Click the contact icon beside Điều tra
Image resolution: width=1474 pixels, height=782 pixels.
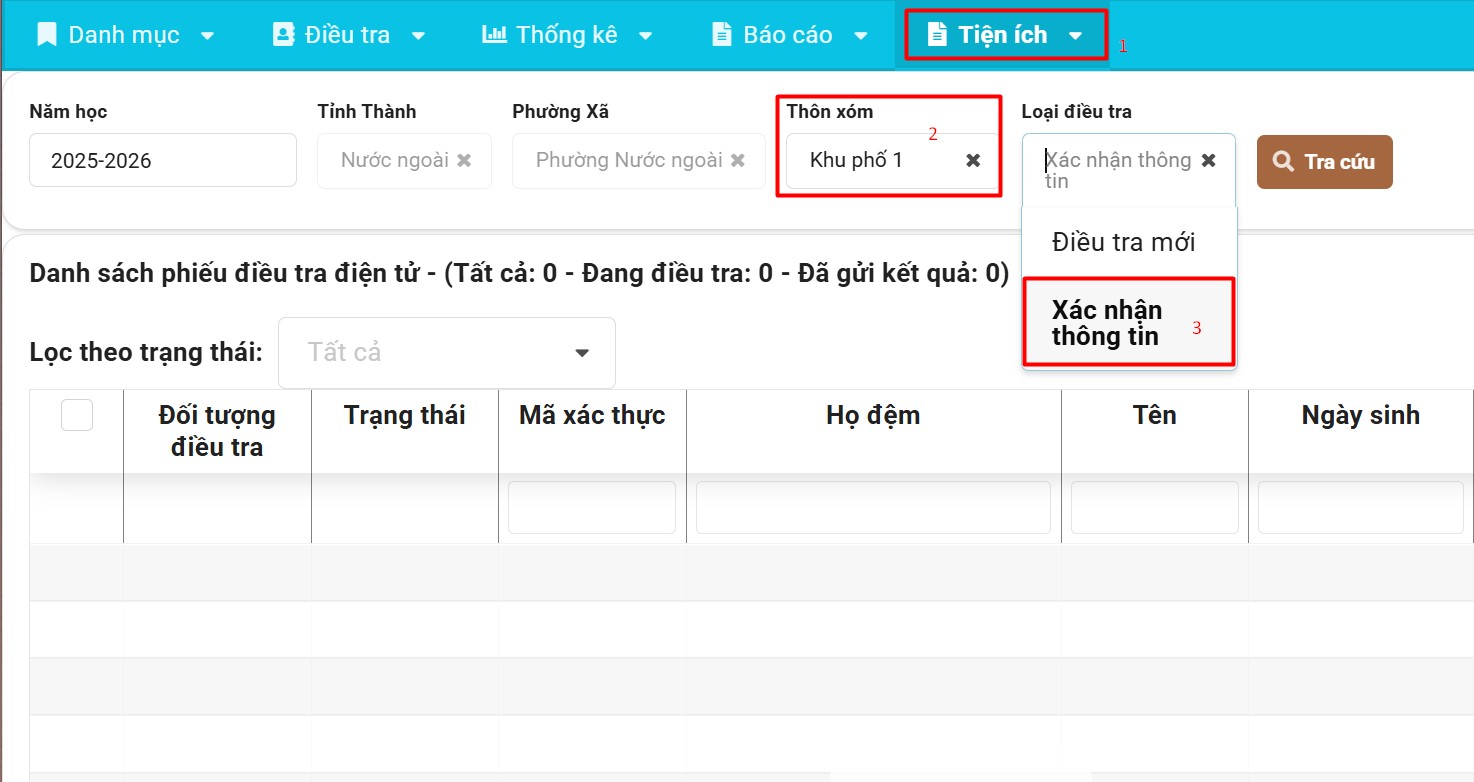[283, 35]
